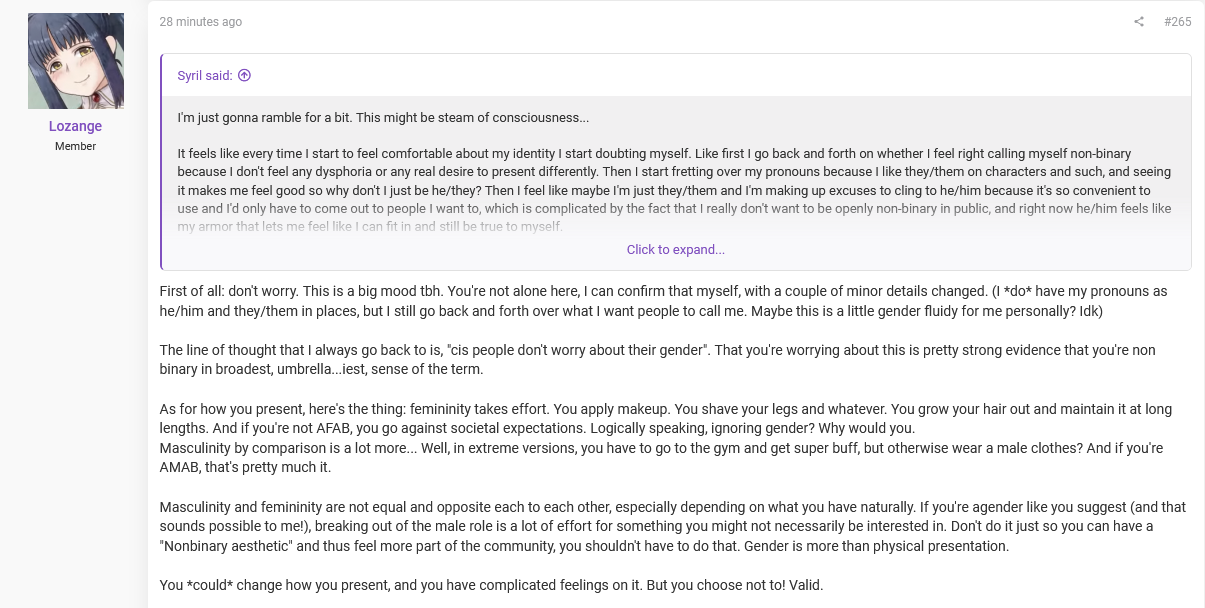The width and height of the screenshot is (1205, 608).
Task: Open the Lozange username profile link
Action: coord(76,126)
